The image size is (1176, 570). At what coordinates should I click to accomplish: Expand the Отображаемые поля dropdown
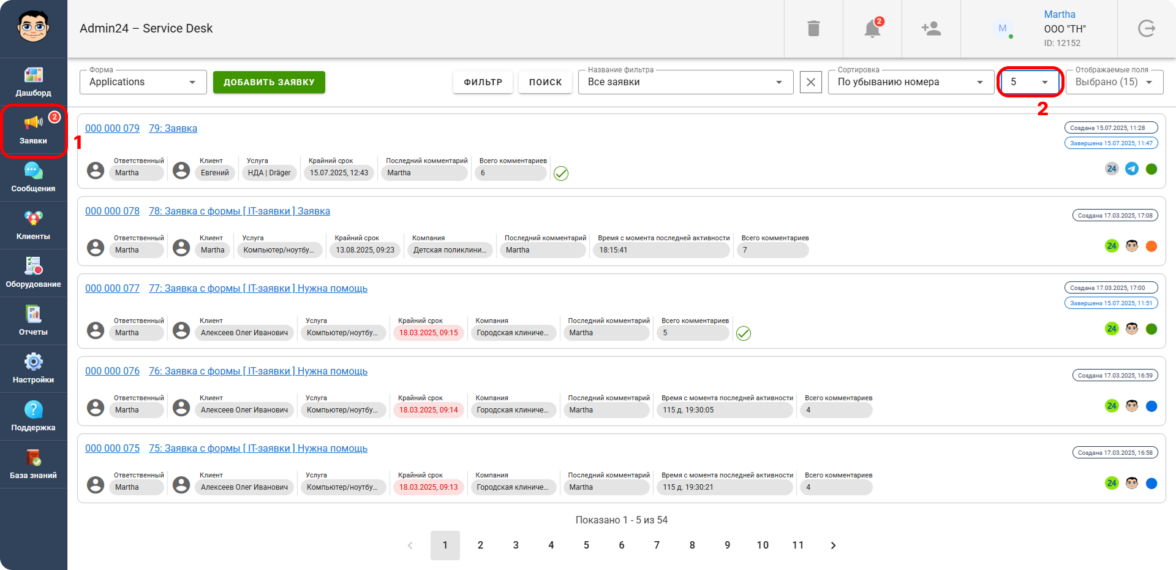[x=1114, y=82]
